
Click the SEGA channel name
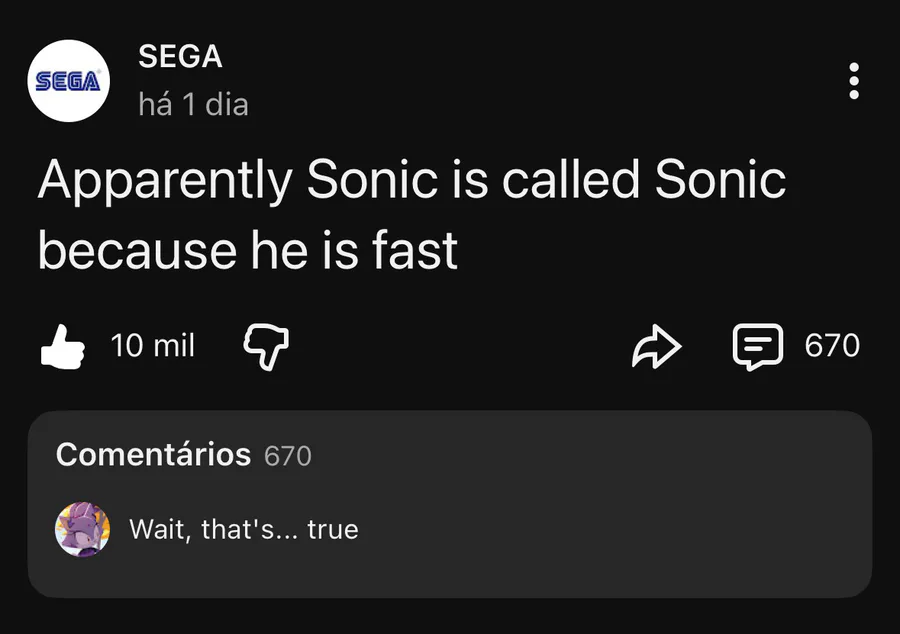point(180,57)
